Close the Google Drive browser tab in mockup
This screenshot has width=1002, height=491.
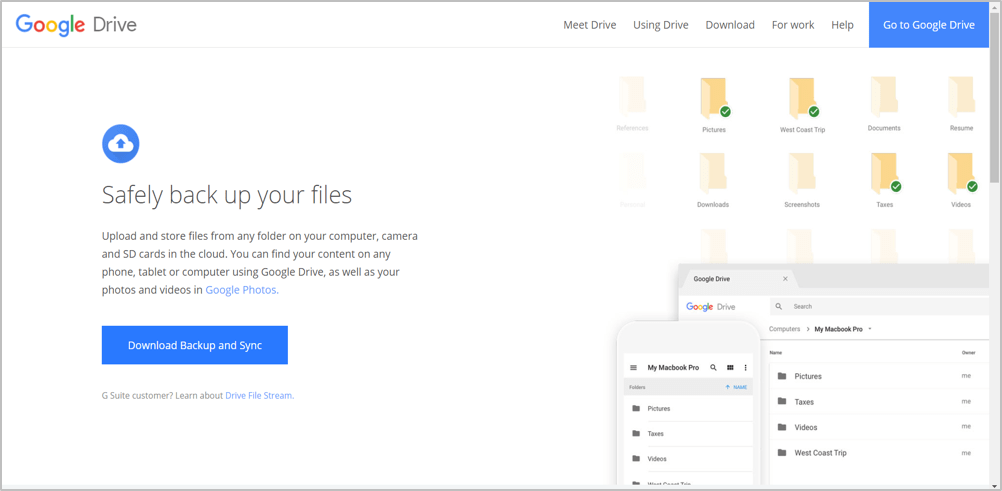pos(785,279)
